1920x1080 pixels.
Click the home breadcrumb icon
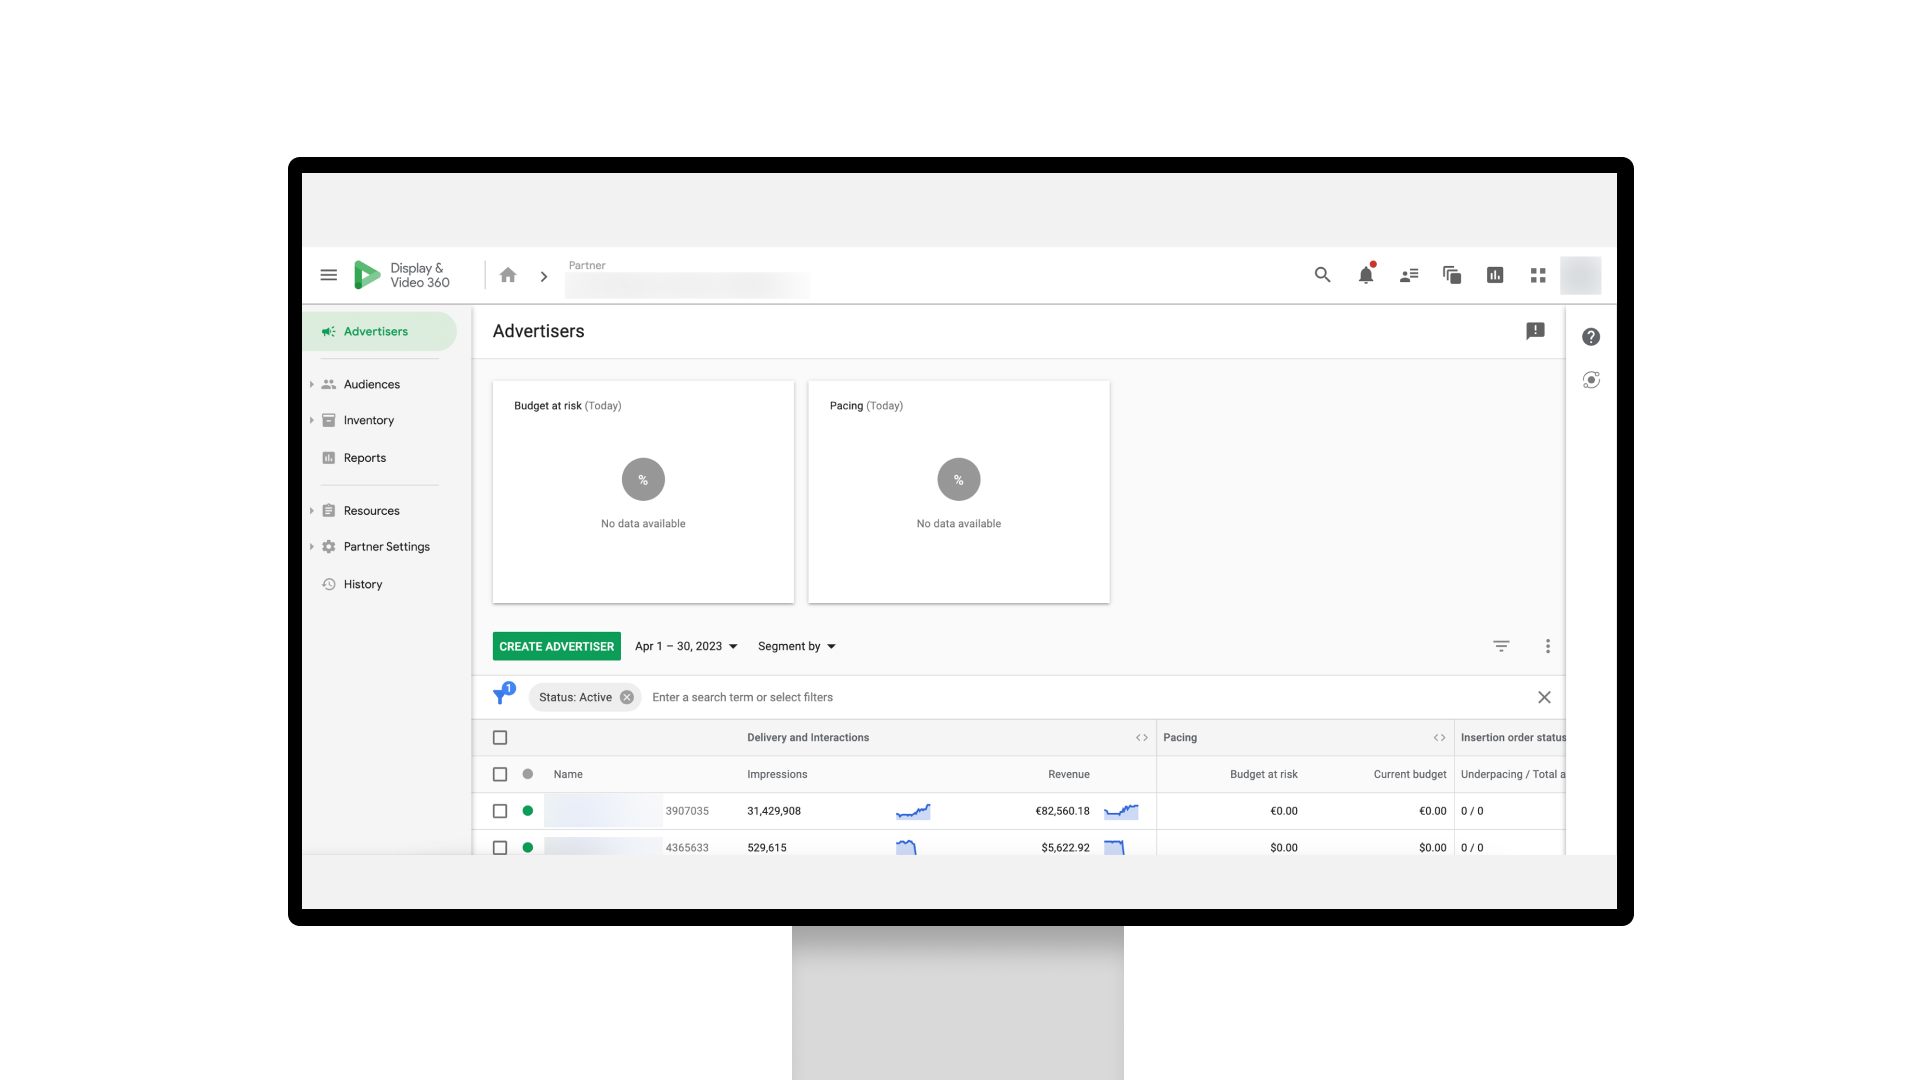pos(508,275)
